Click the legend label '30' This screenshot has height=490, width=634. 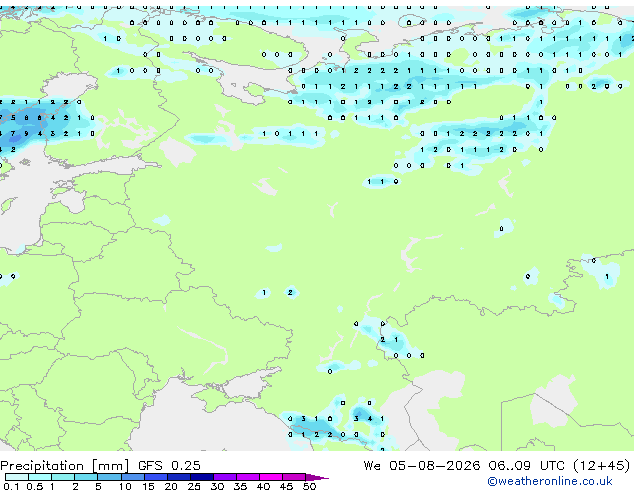(217, 486)
